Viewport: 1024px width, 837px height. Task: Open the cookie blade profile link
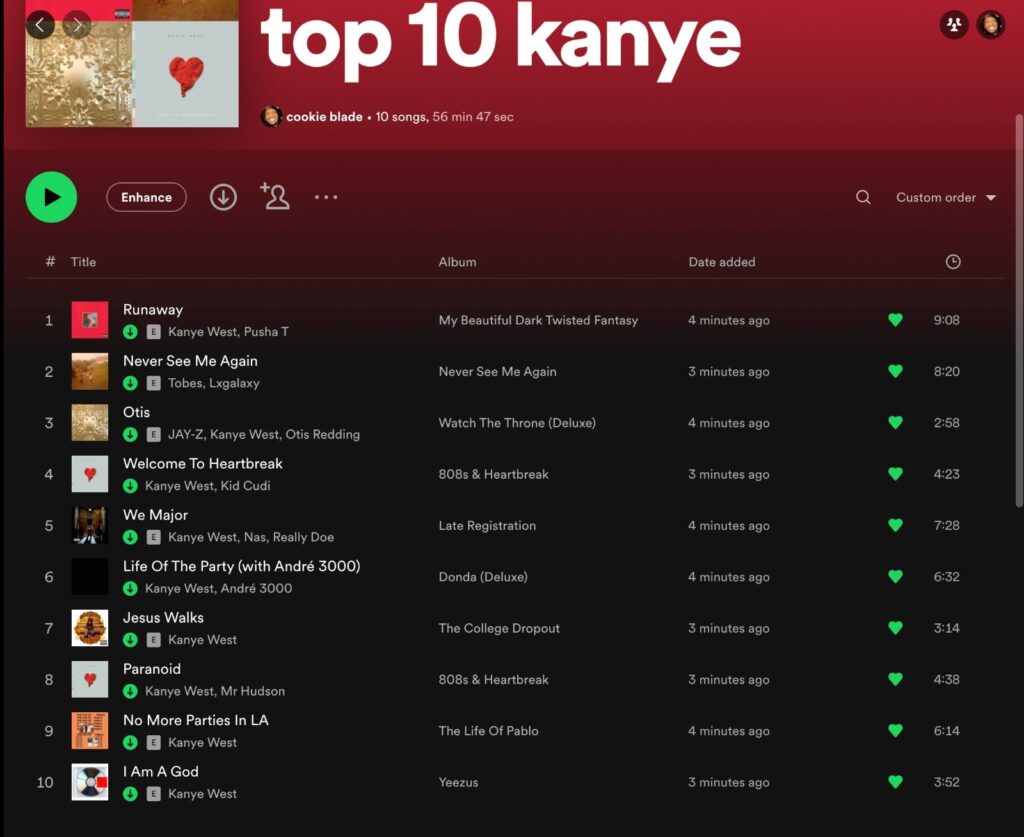[x=324, y=117]
